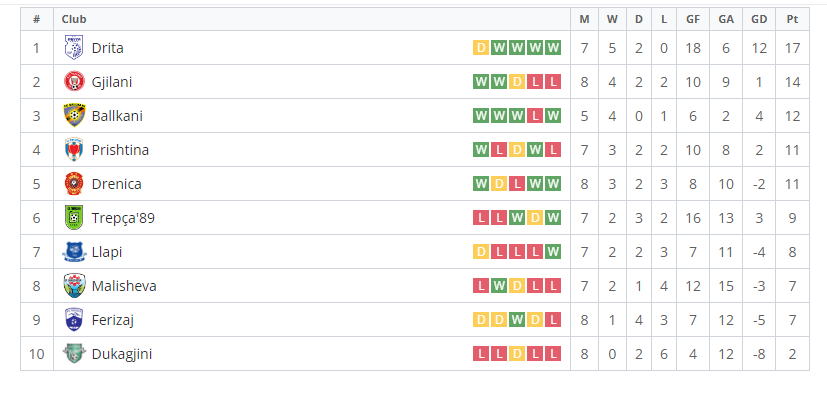Click the Prishtina club crest
This screenshot has width=827, height=413.
tap(74, 150)
